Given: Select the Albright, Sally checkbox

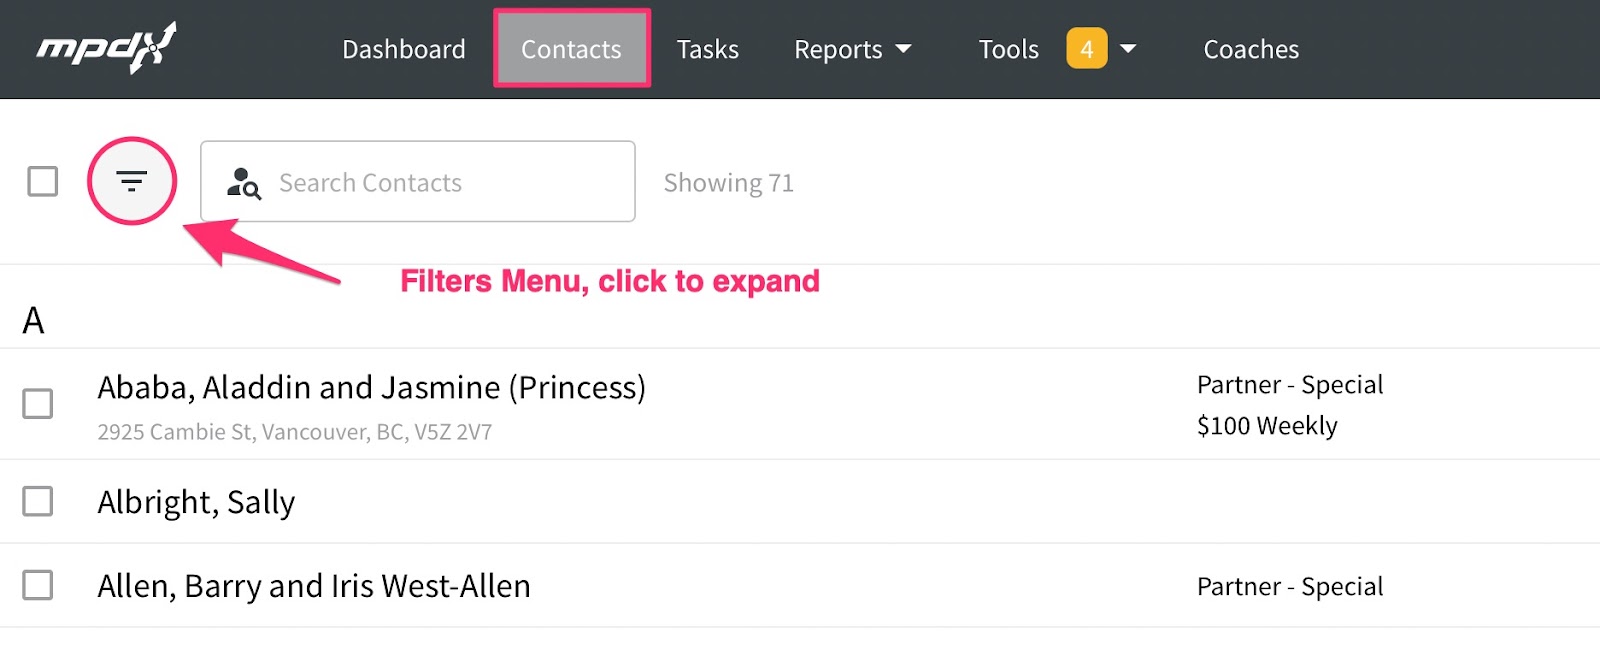Looking at the screenshot, I should coord(38,501).
